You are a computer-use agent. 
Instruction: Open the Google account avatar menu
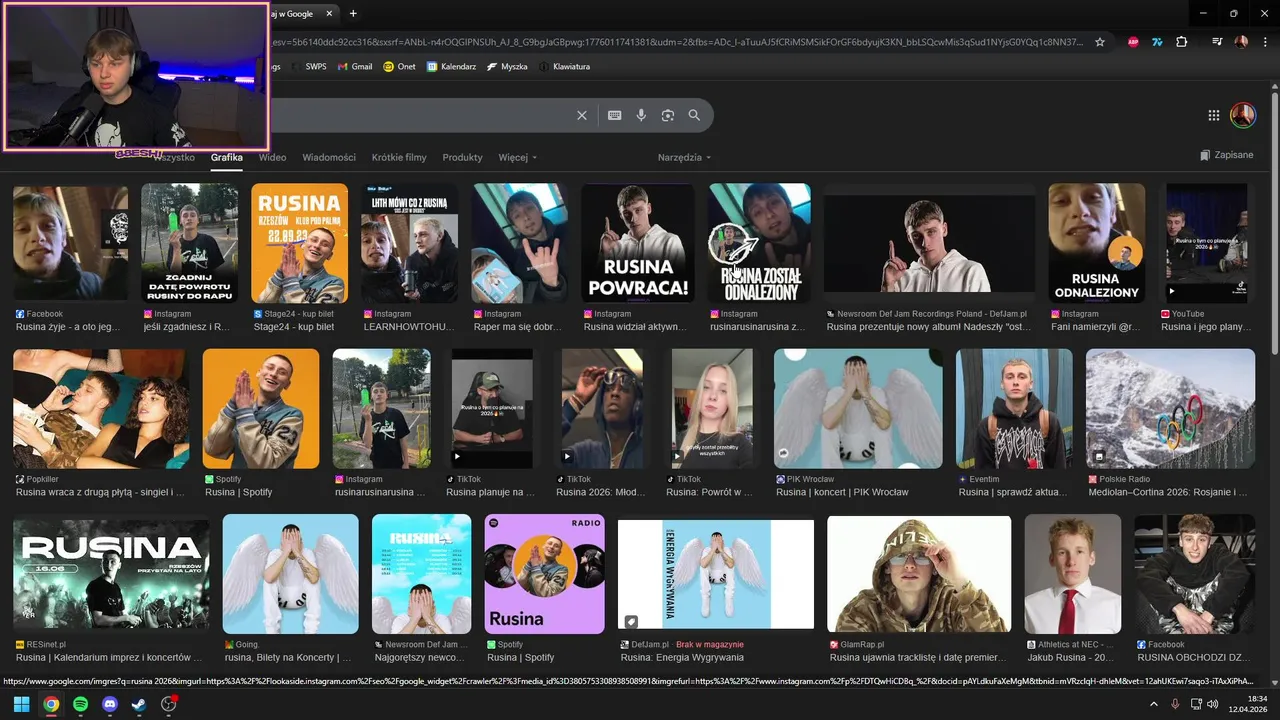point(1243,115)
